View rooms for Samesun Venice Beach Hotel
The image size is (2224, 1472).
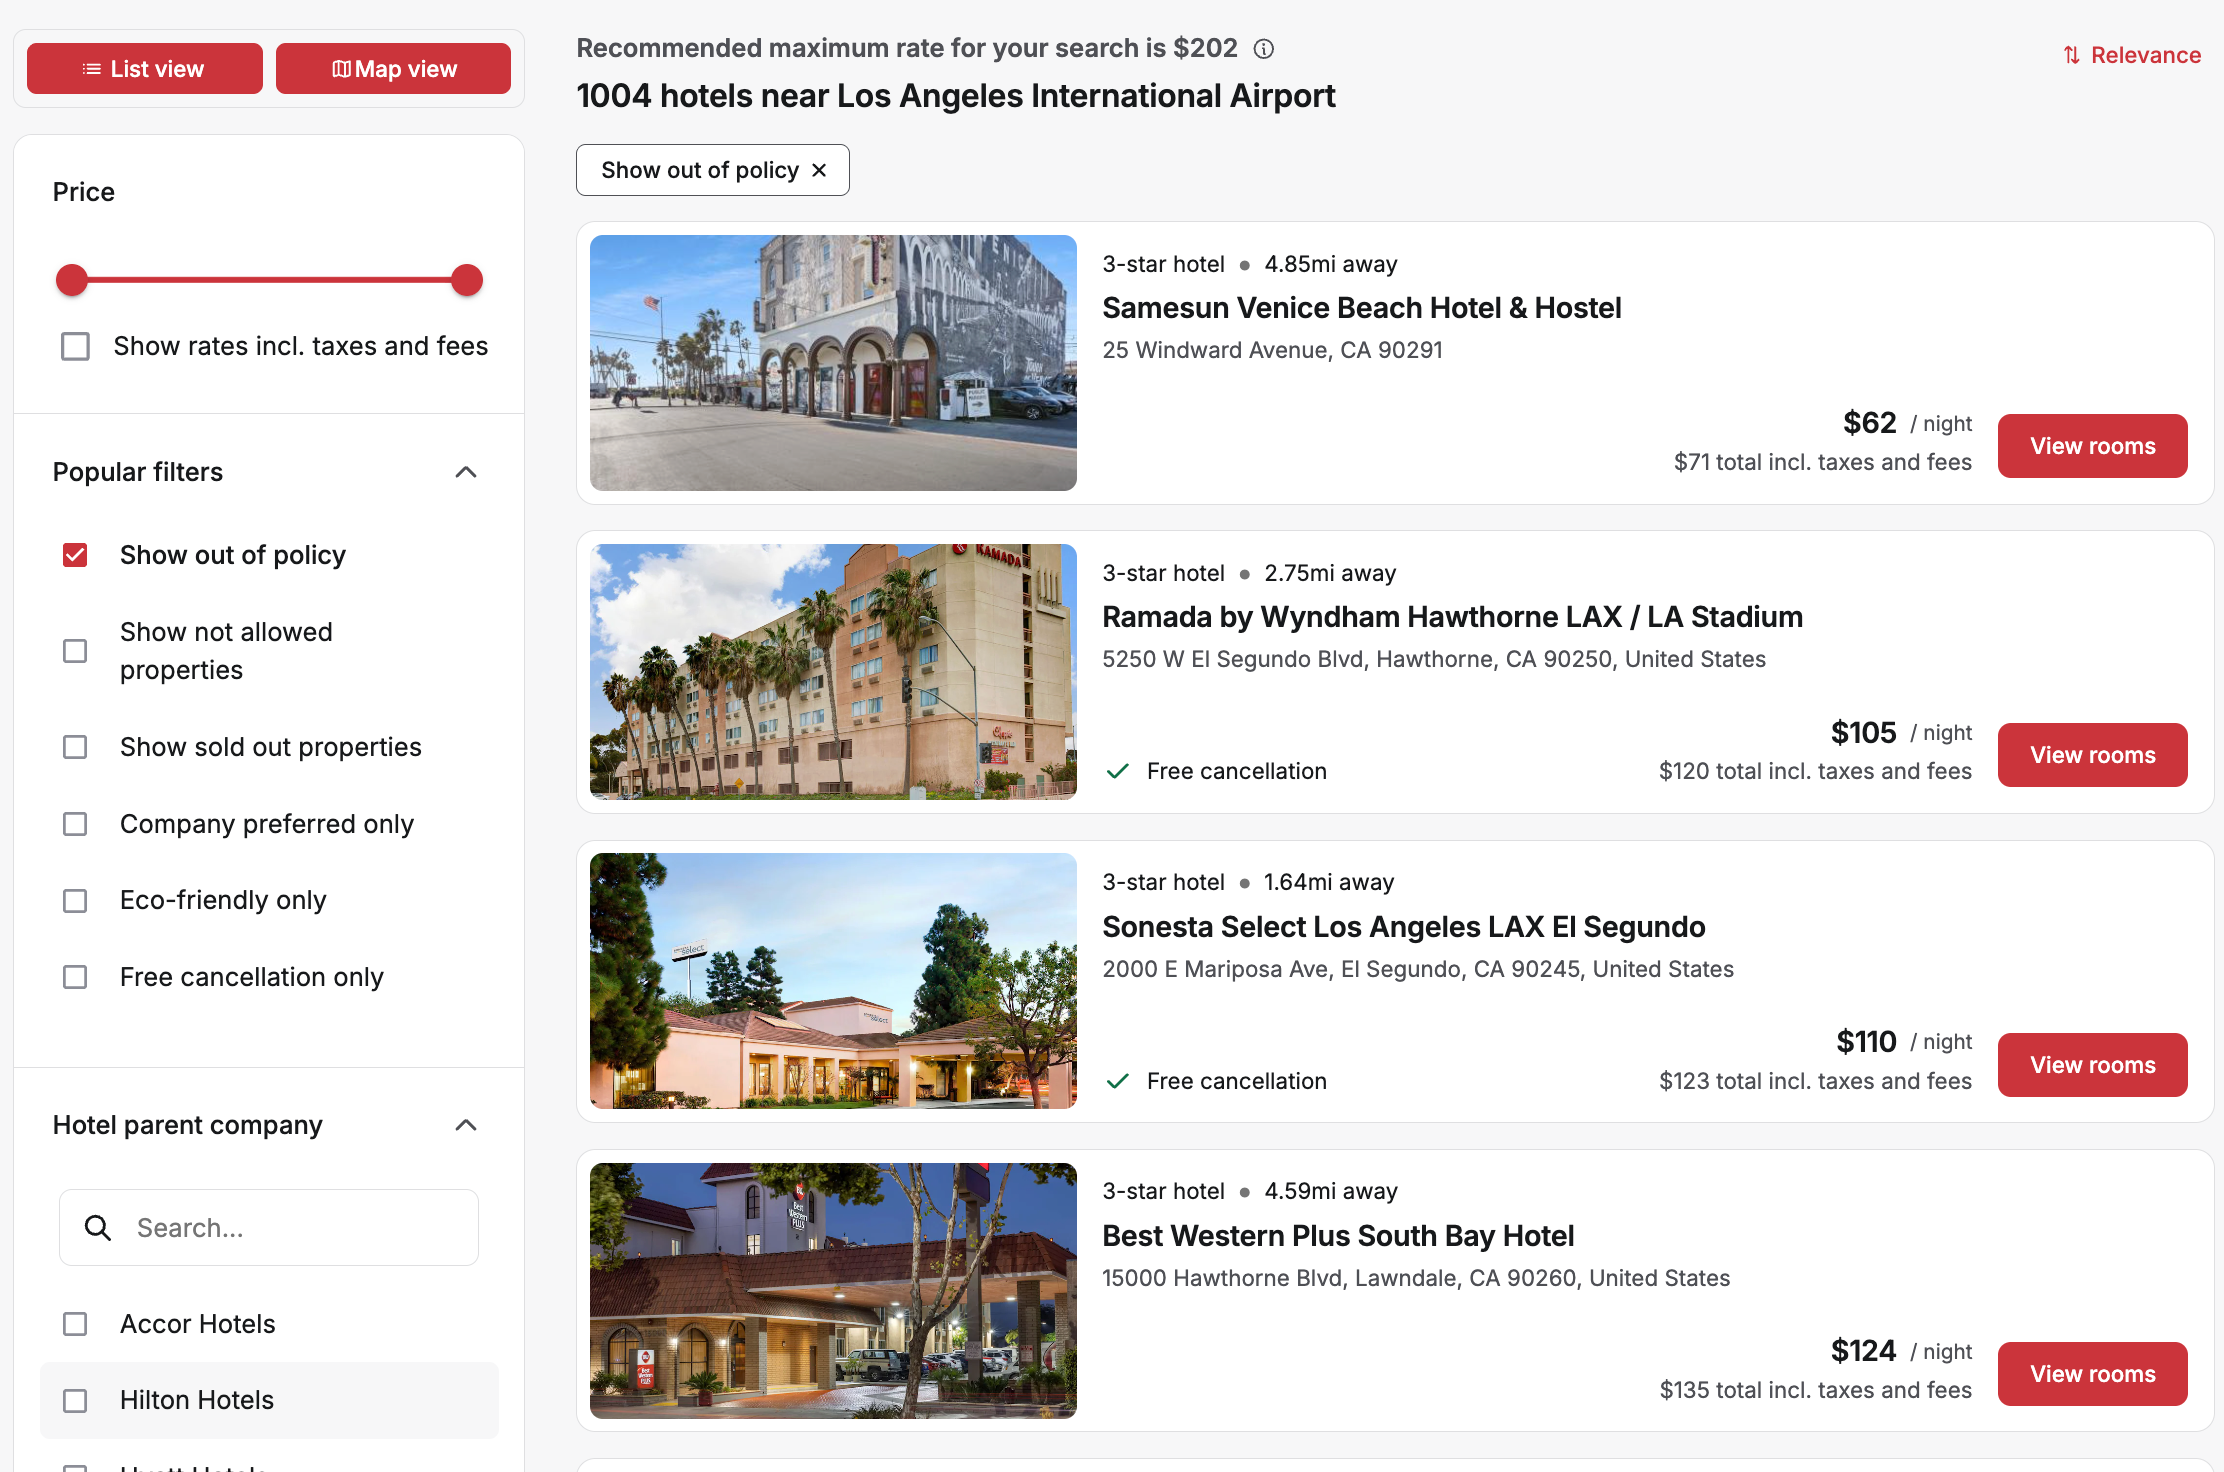tap(2093, 446)
